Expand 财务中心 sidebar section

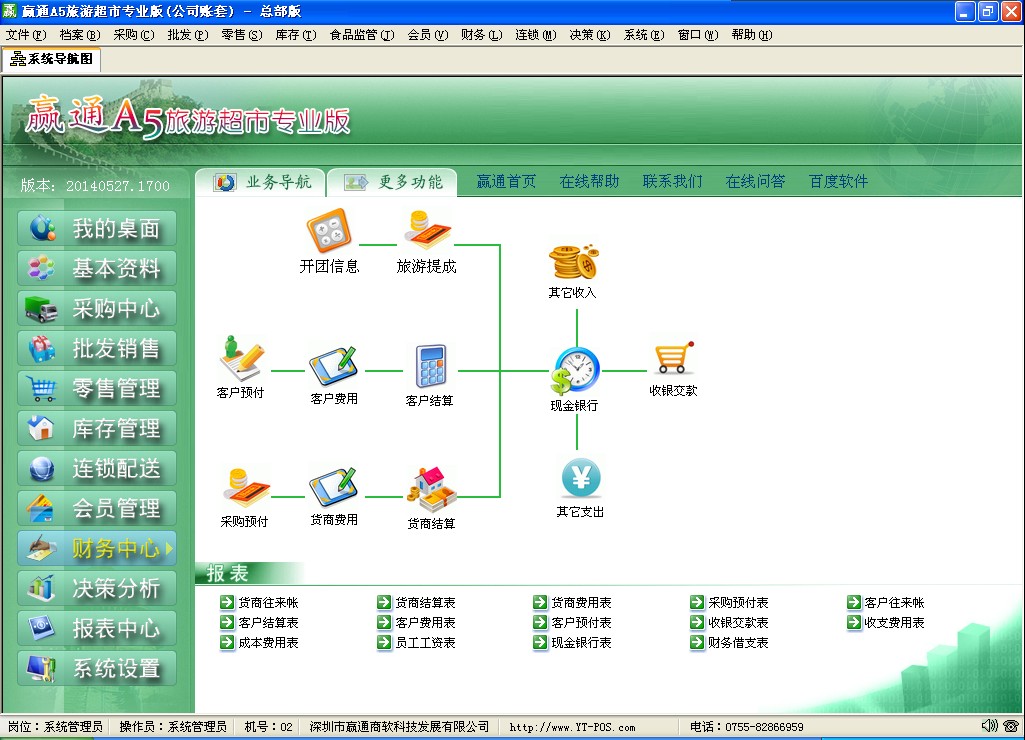[x=97, y=549]
